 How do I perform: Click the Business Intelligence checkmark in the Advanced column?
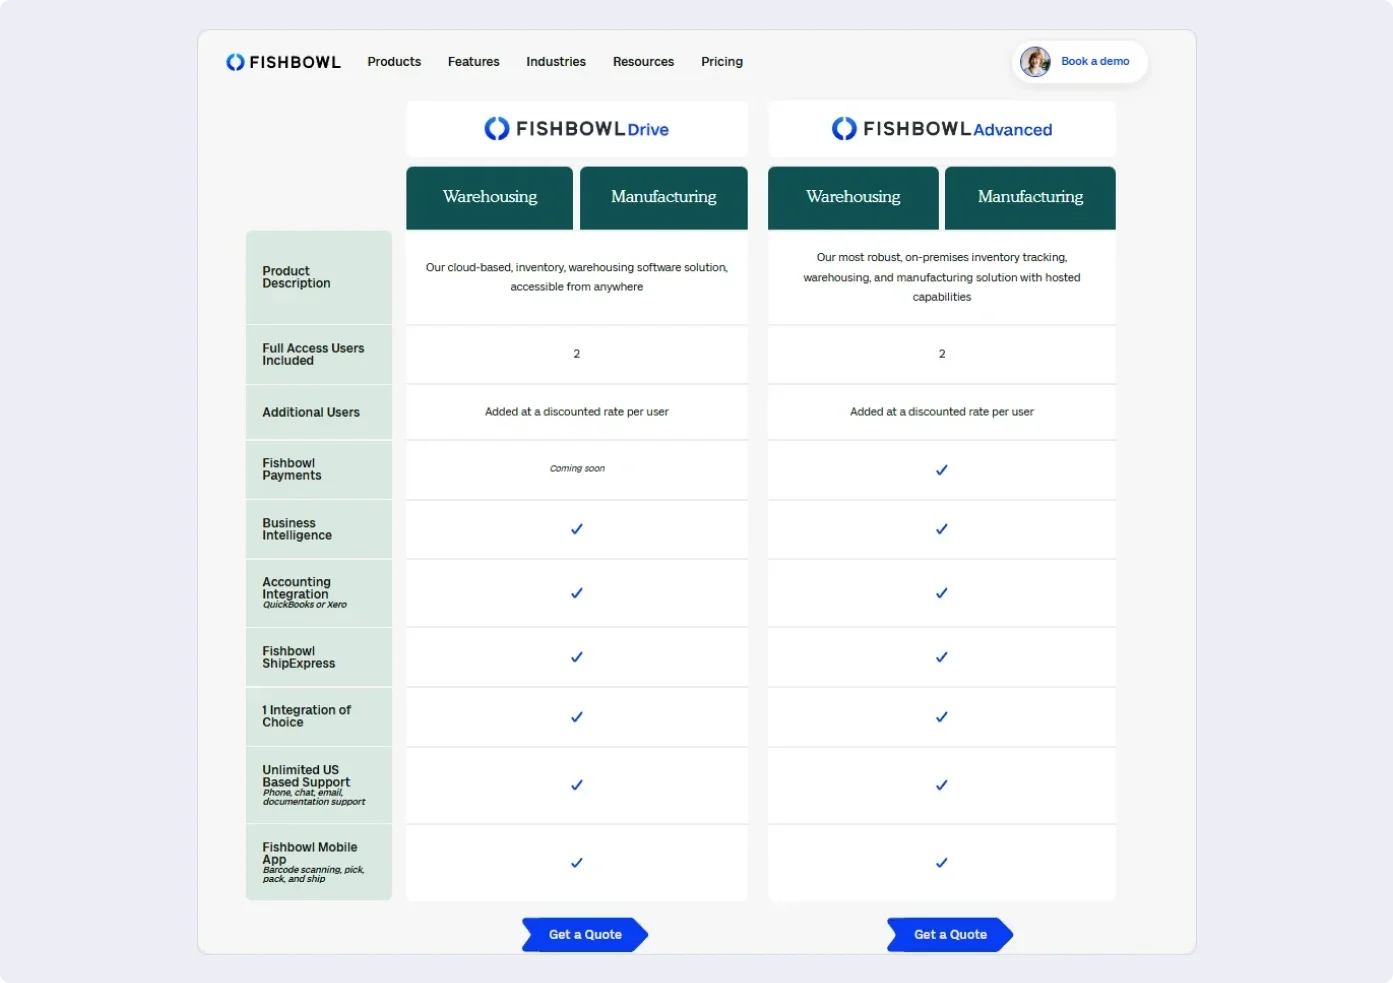pos(942,529)
